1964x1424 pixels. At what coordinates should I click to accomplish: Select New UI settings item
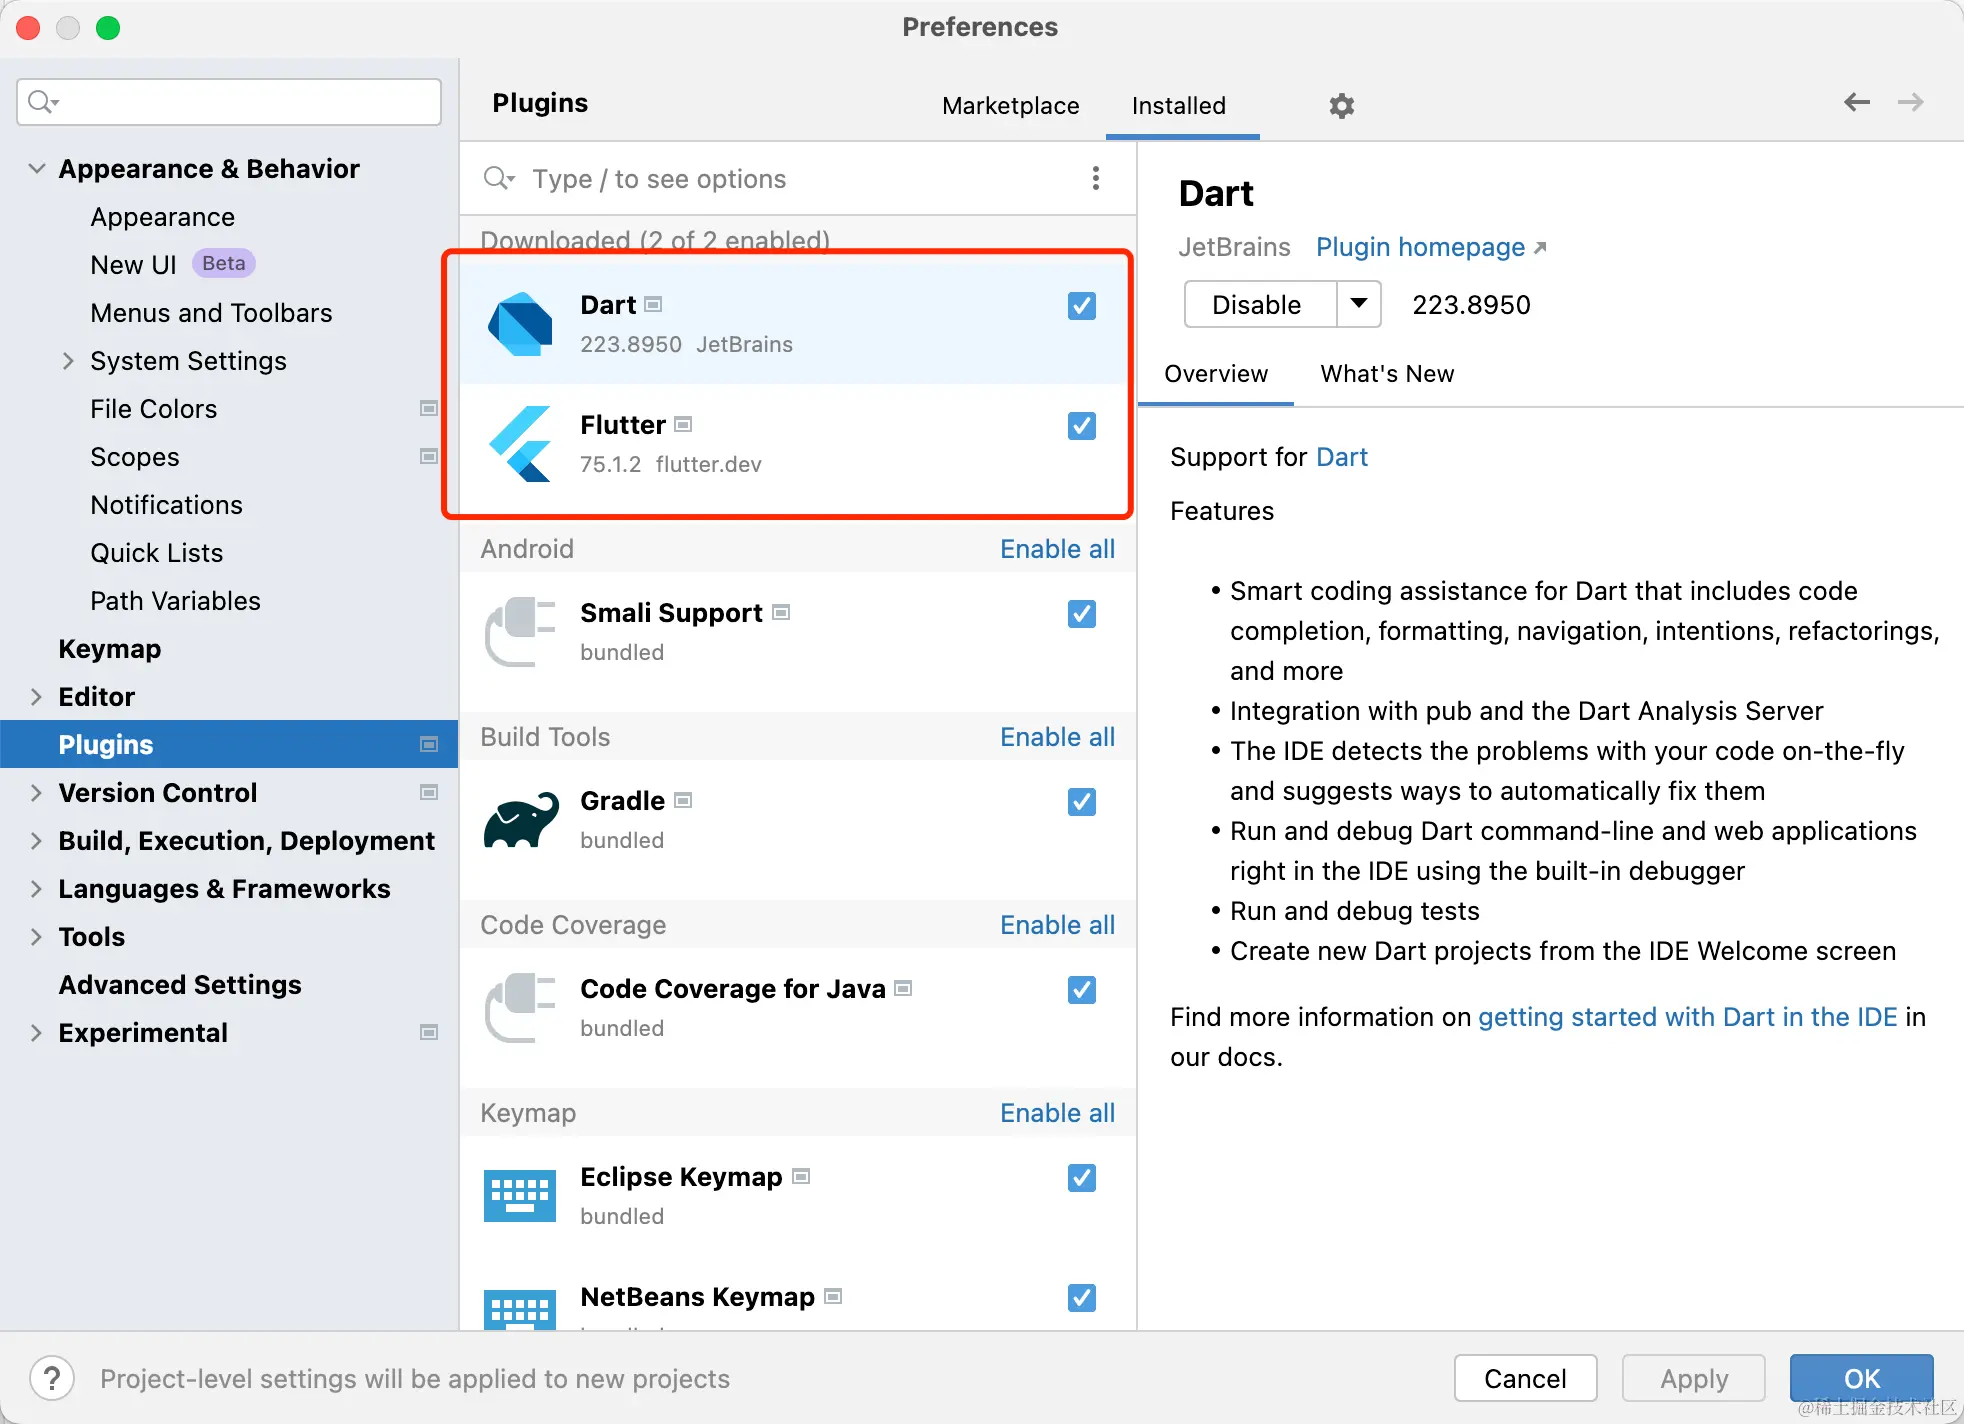(x=133, y=264)
